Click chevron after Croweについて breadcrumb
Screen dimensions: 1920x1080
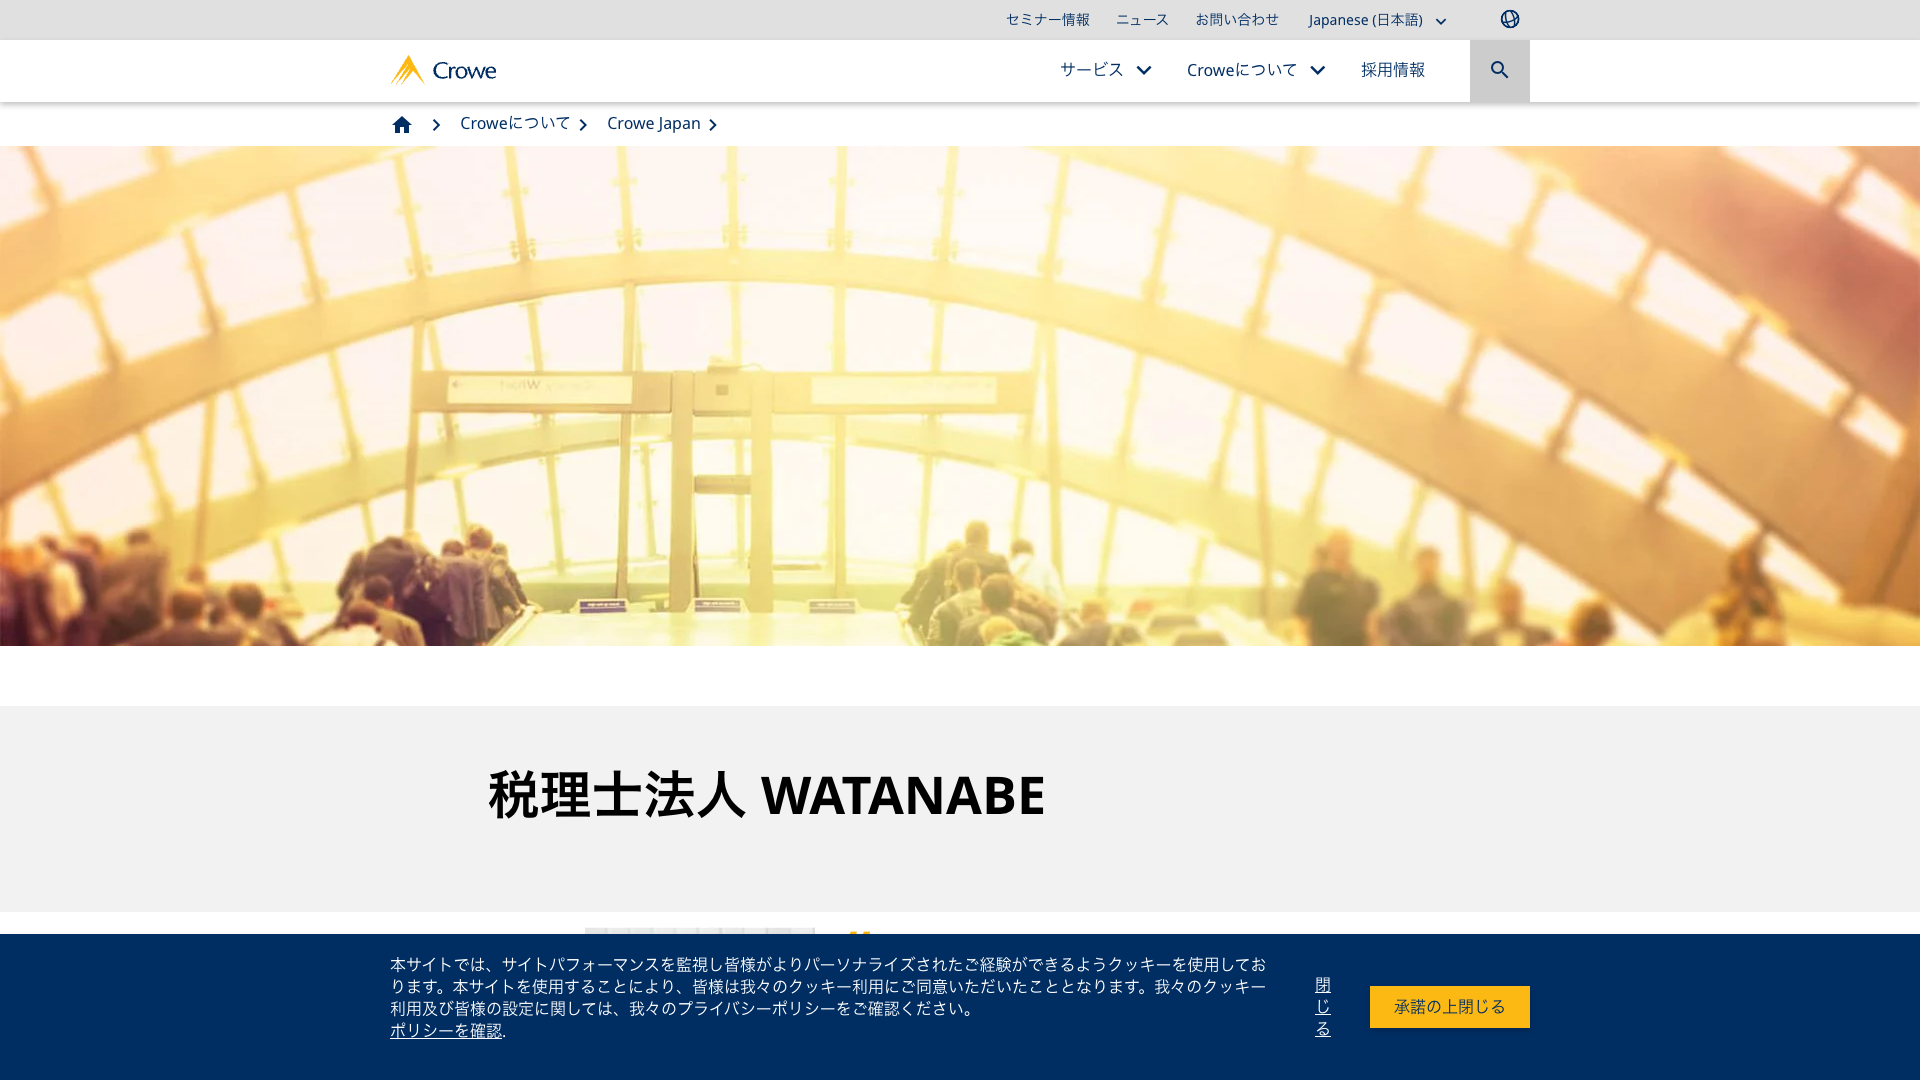[x=583, y=125]
